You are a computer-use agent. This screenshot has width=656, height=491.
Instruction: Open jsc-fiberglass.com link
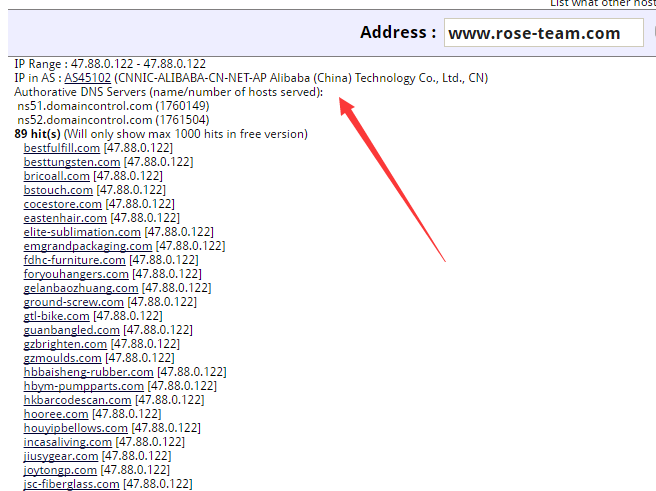[x=72, y=484]
